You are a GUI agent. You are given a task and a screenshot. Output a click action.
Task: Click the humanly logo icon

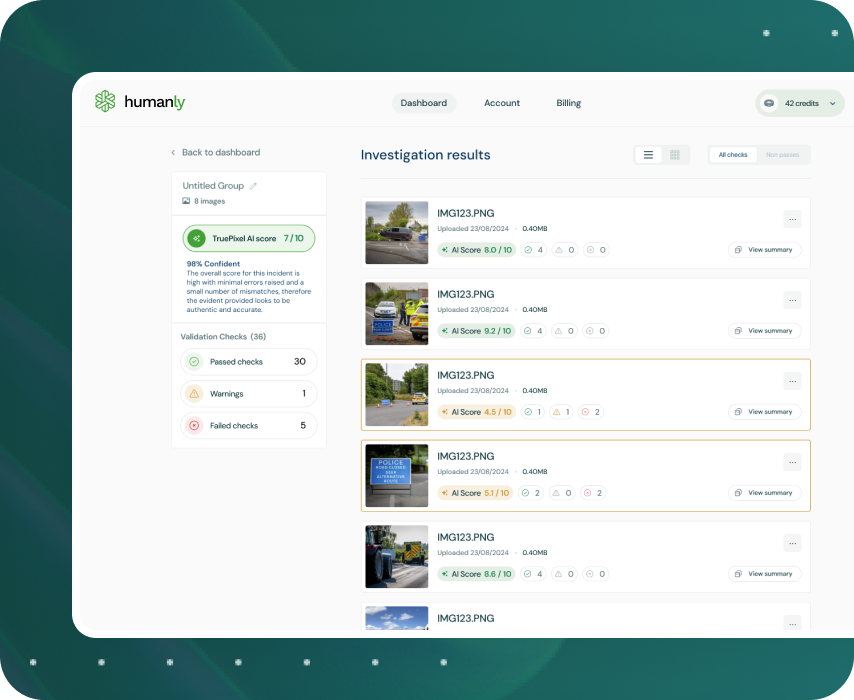point(105,101)
